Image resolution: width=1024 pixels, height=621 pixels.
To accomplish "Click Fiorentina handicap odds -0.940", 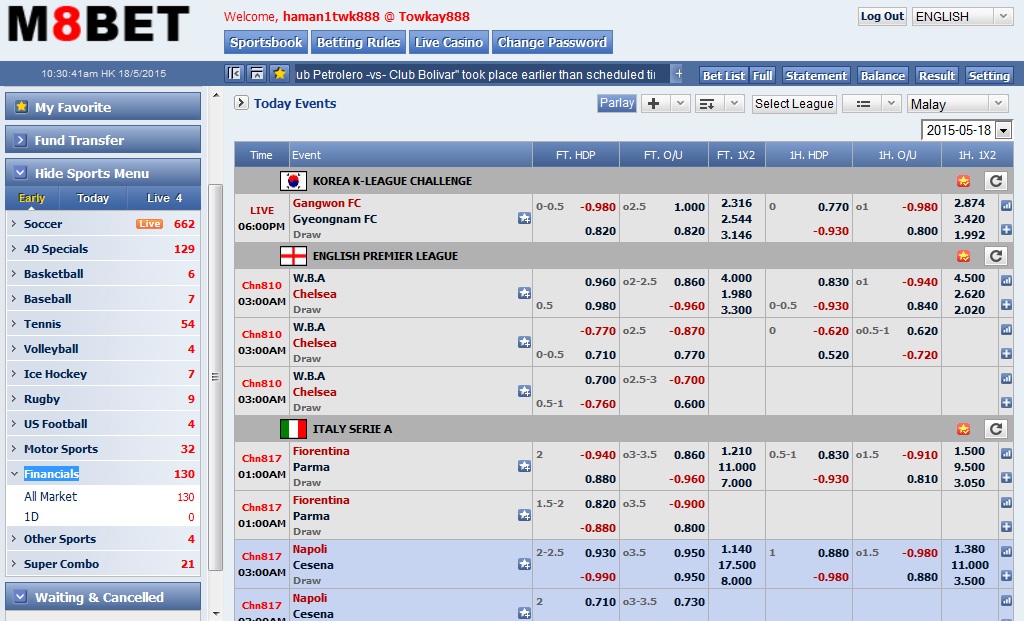I will [x=598, y=455].
